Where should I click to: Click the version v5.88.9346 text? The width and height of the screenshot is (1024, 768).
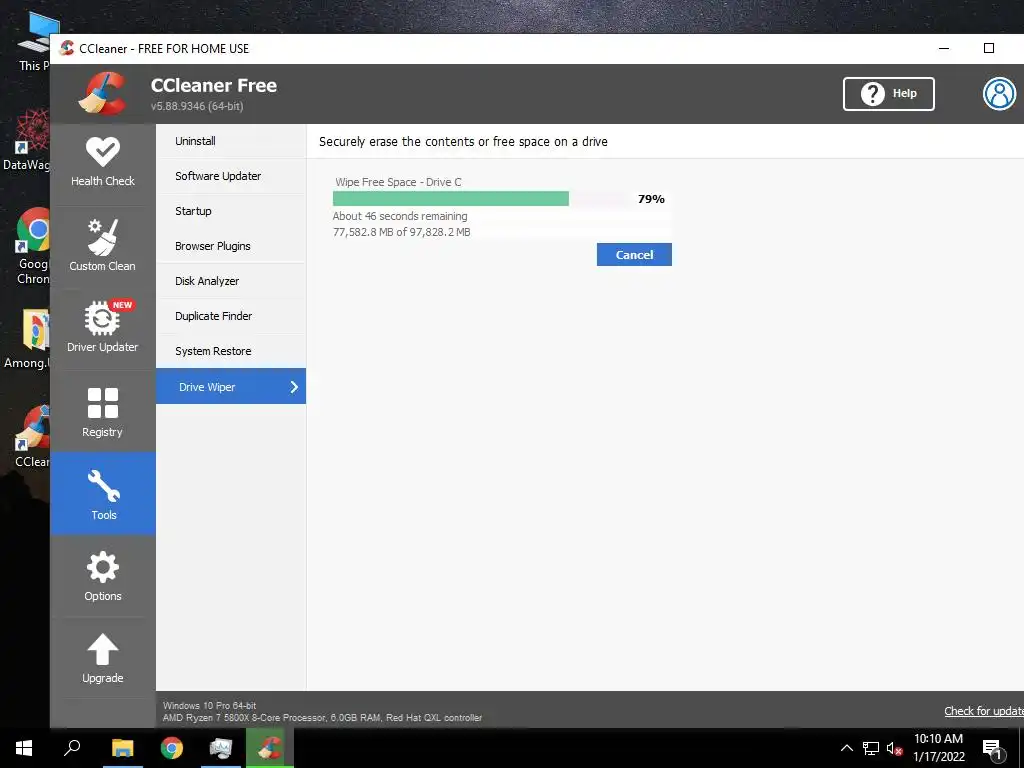click(197, 106)
